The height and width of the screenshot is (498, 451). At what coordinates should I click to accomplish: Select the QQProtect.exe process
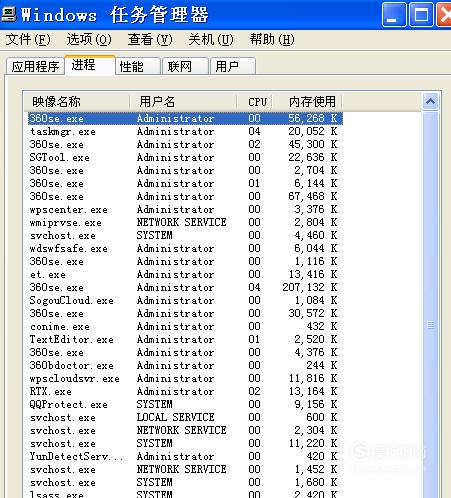tap(185, 404)
